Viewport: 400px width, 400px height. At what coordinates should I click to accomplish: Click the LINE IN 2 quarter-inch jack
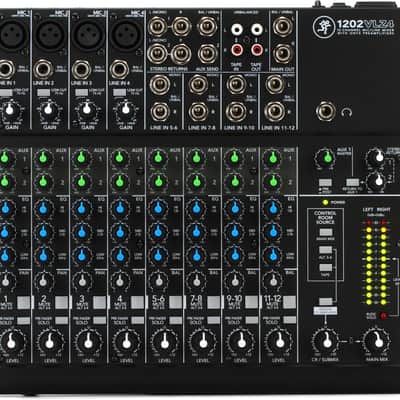[x=43, y=70]
